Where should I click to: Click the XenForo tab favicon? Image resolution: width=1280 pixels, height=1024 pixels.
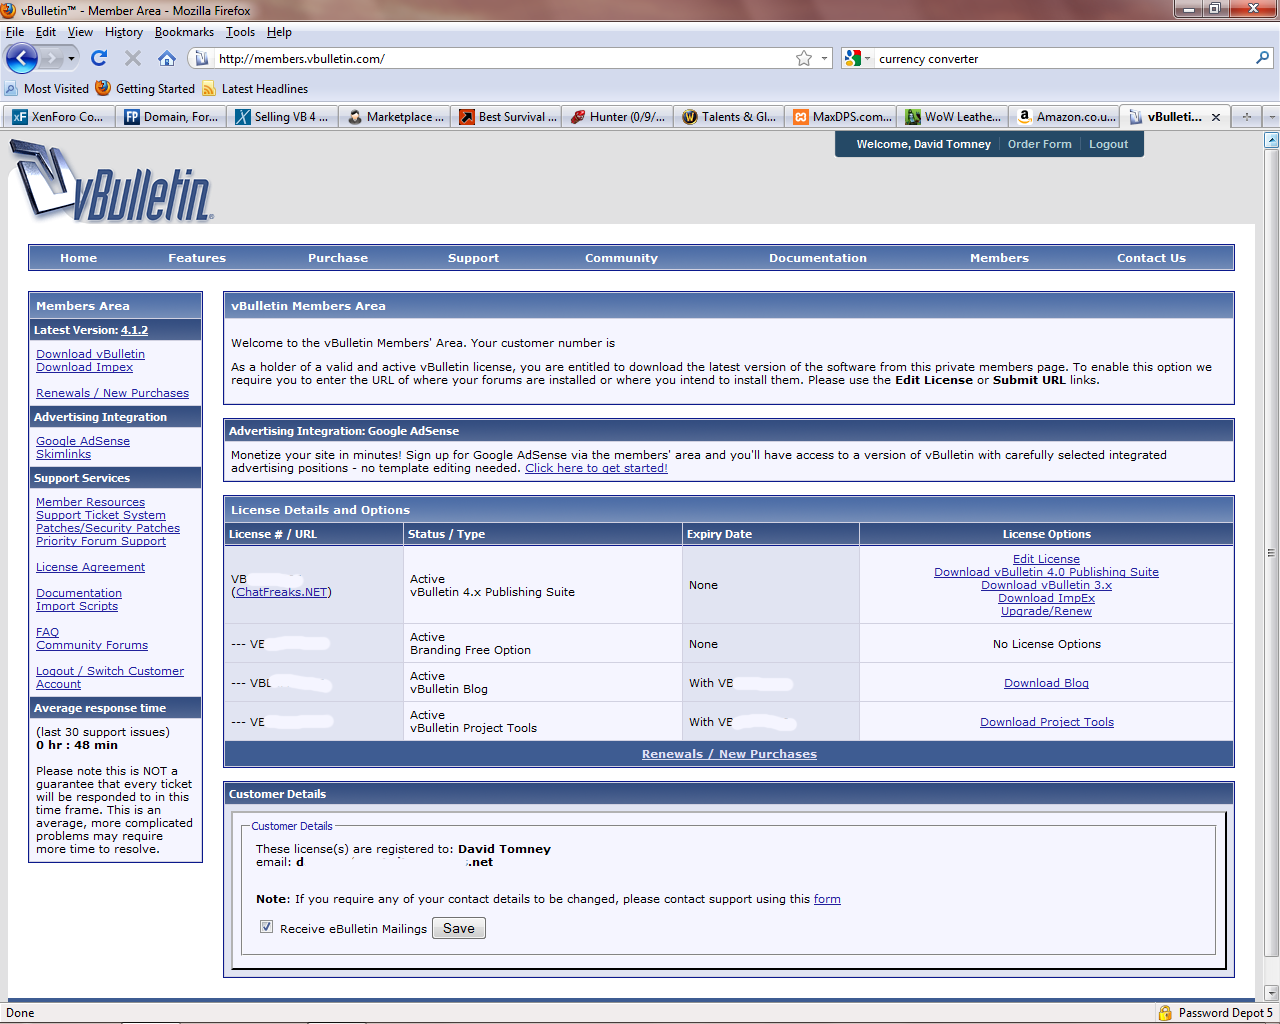(20, 117)
